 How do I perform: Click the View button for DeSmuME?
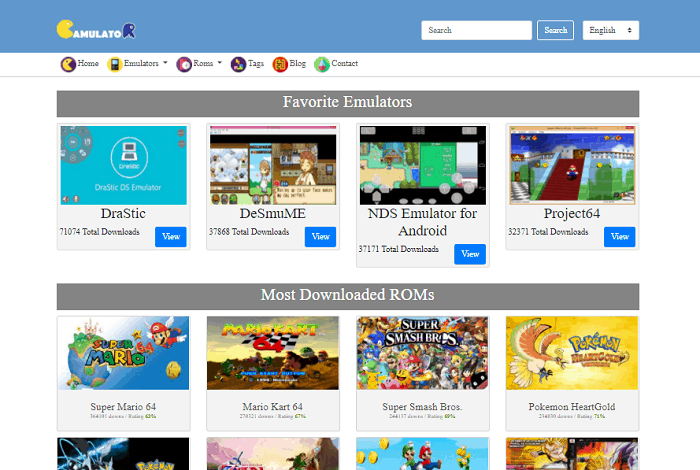point(321,237)
